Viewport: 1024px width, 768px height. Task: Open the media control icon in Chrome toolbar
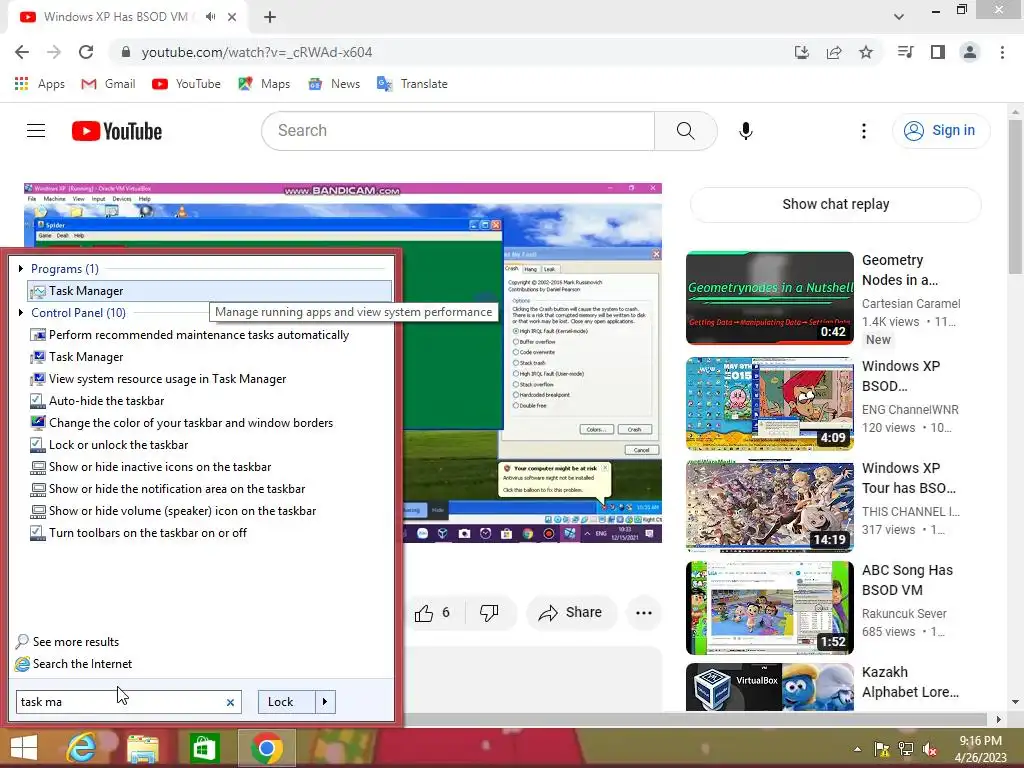905,52
